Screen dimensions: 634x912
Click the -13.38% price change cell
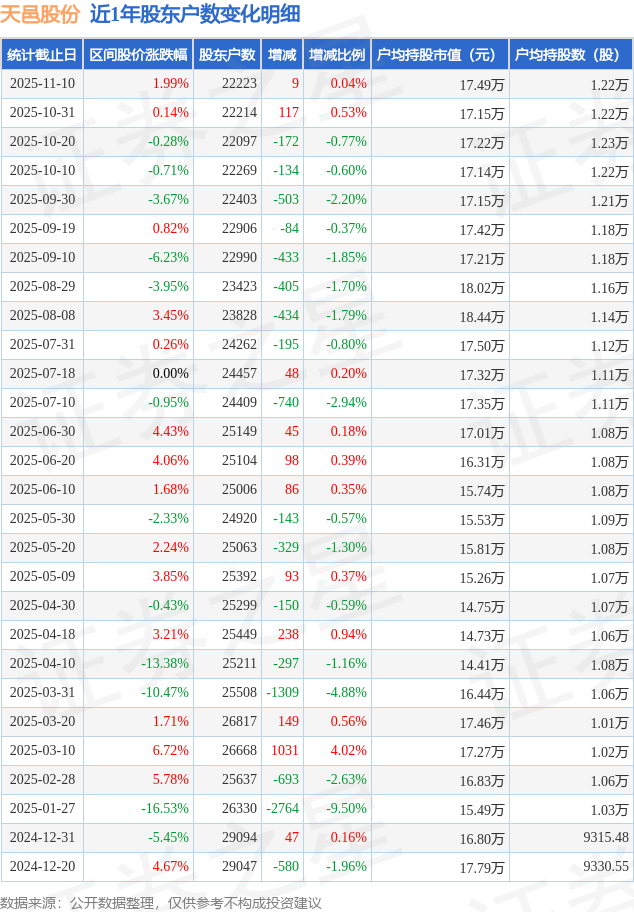165,664
